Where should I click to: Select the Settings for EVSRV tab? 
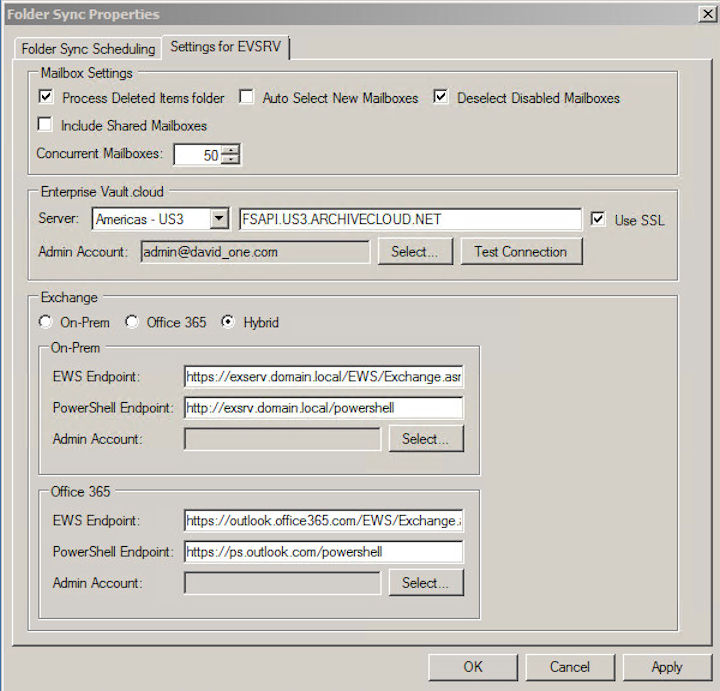(x=225, y=47)
